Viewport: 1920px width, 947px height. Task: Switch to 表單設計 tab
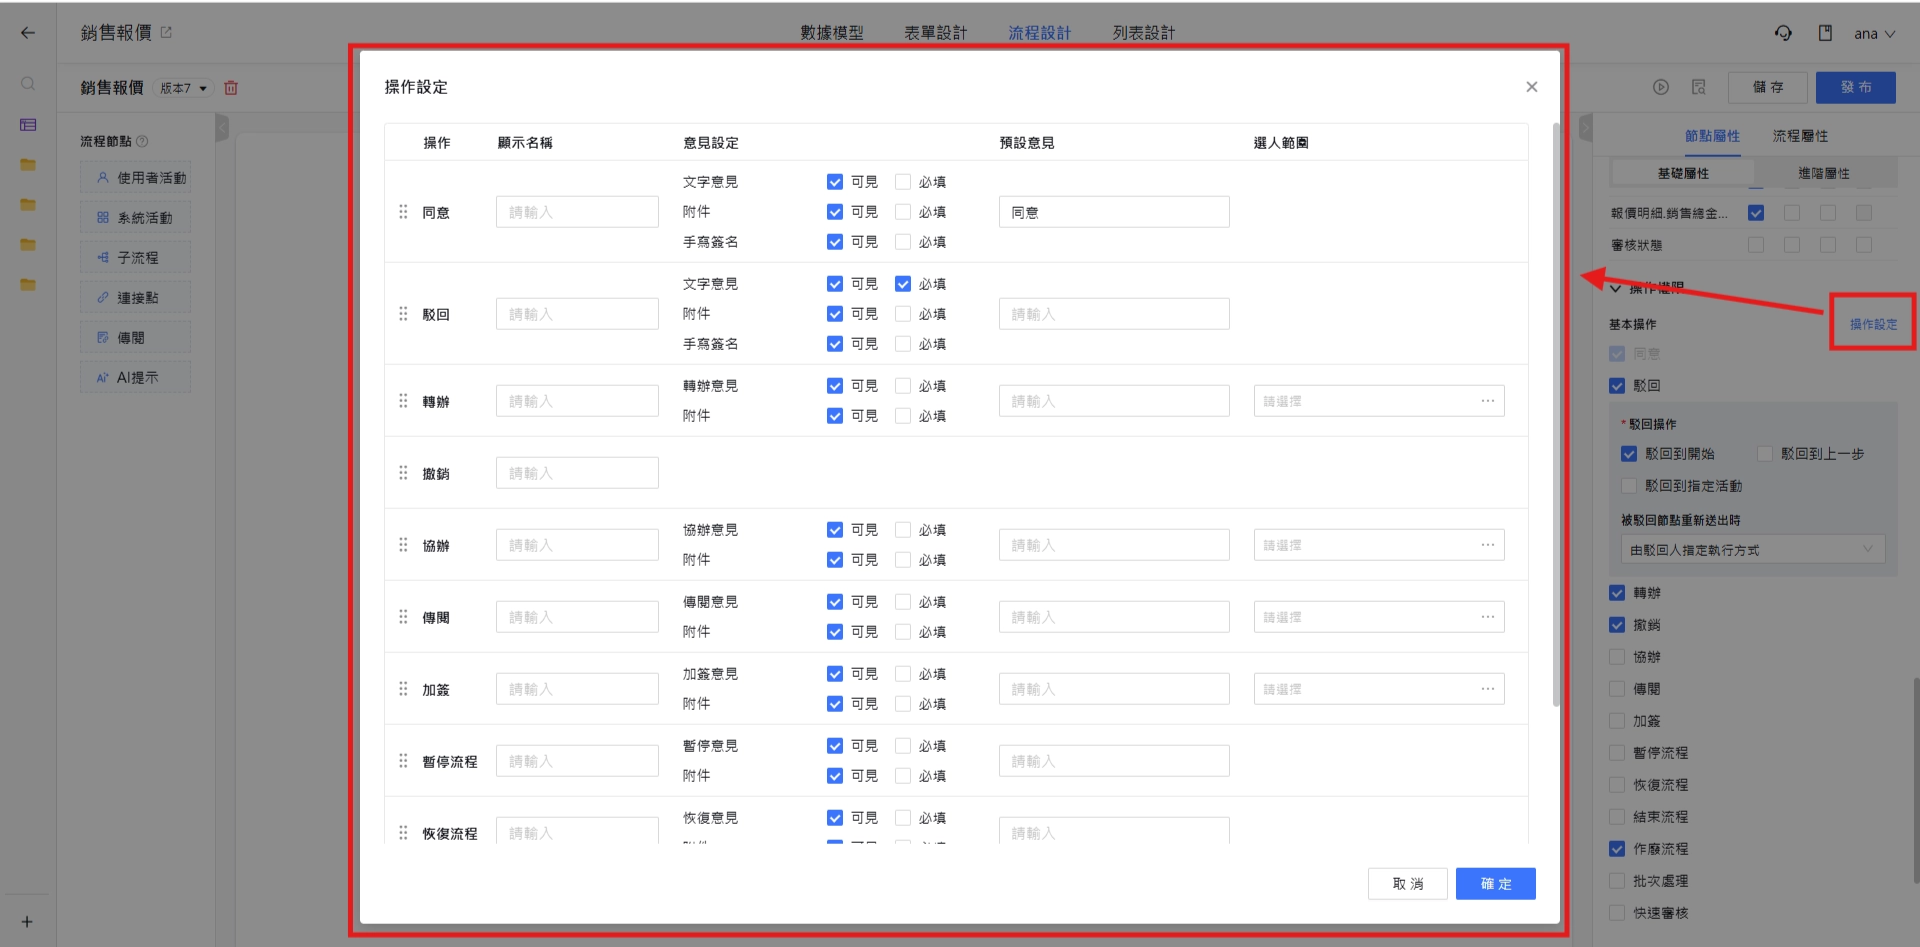[936, 33]
